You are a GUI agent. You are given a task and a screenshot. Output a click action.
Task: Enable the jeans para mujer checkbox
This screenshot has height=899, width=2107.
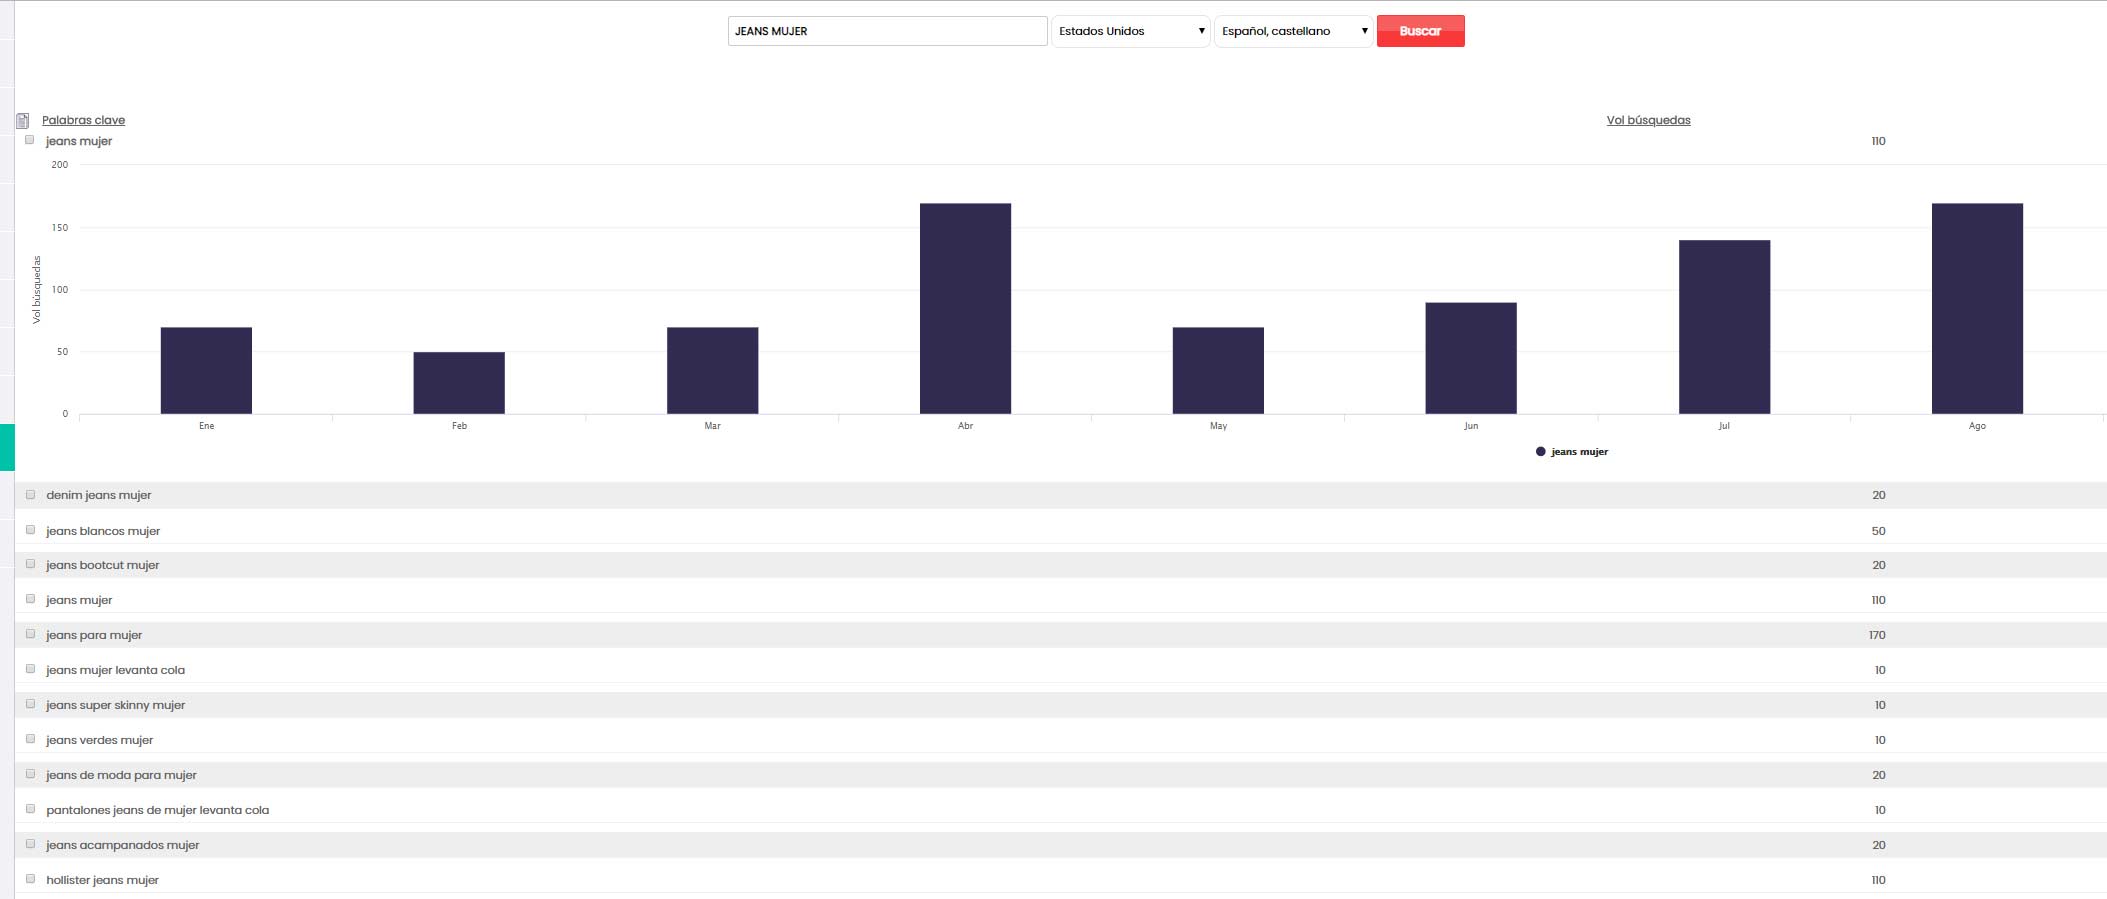coord(30,634)
